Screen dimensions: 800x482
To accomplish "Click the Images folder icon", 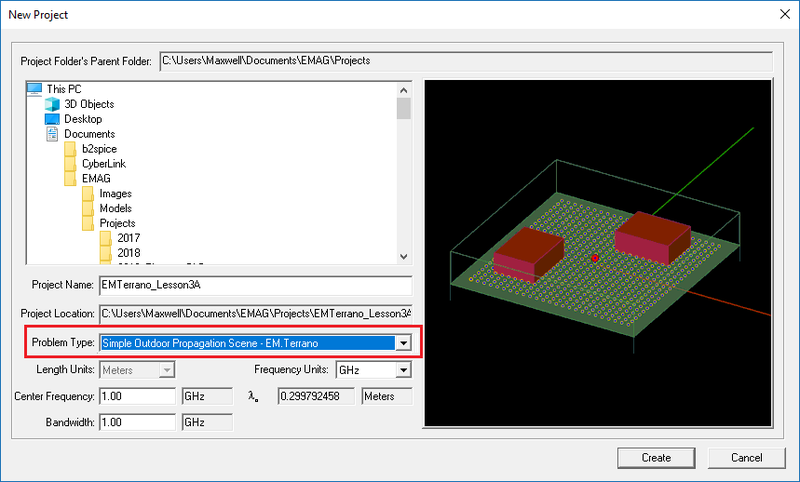I will pos(88,194).
